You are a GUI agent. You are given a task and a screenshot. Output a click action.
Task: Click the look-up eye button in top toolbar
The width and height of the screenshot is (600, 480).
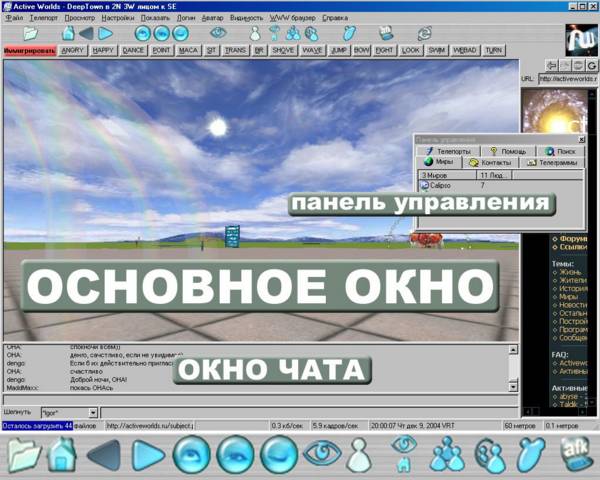click(x=143, y=33)
